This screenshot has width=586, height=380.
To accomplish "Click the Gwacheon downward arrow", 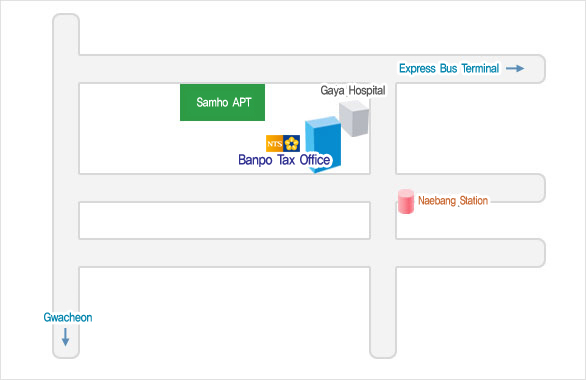I will click(65, 337).
